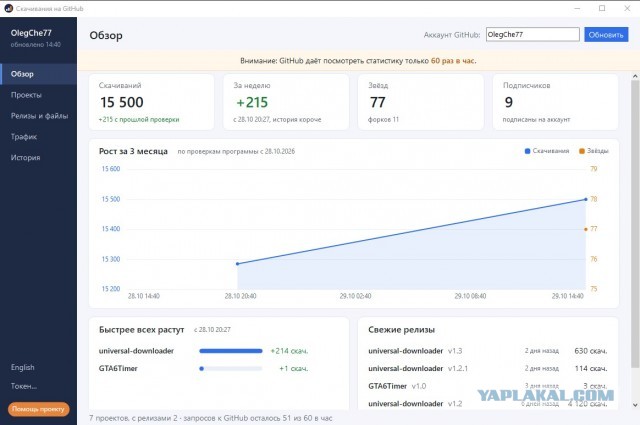
Task: Maximize the window
Action: pos(602,8)
